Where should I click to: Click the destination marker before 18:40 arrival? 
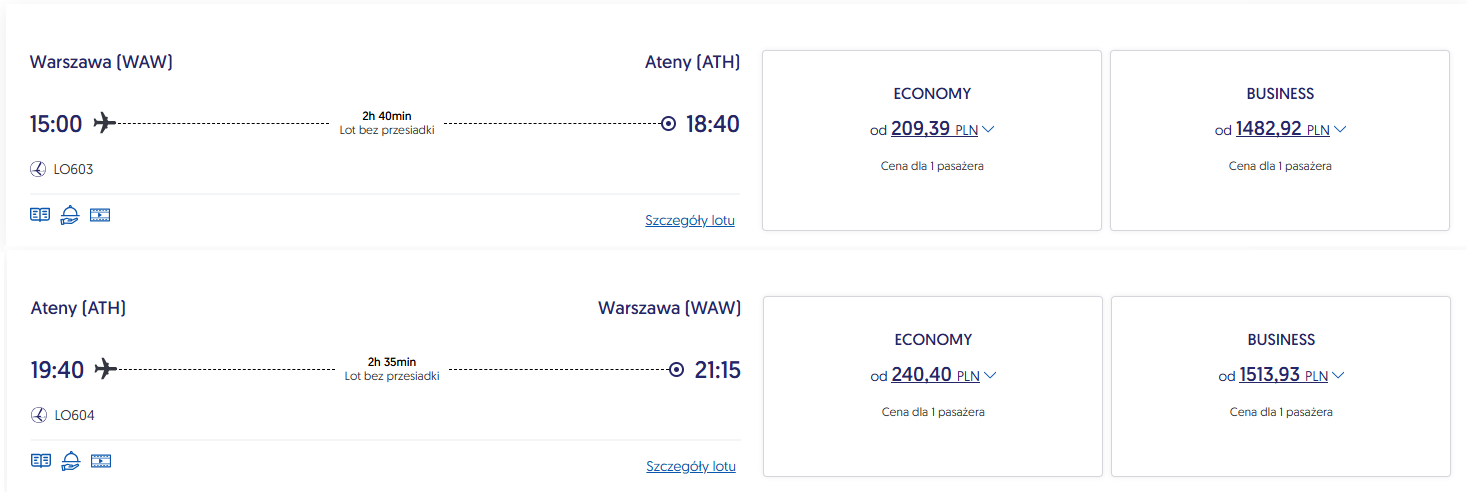pyautogui.click(x=669, y=124)
